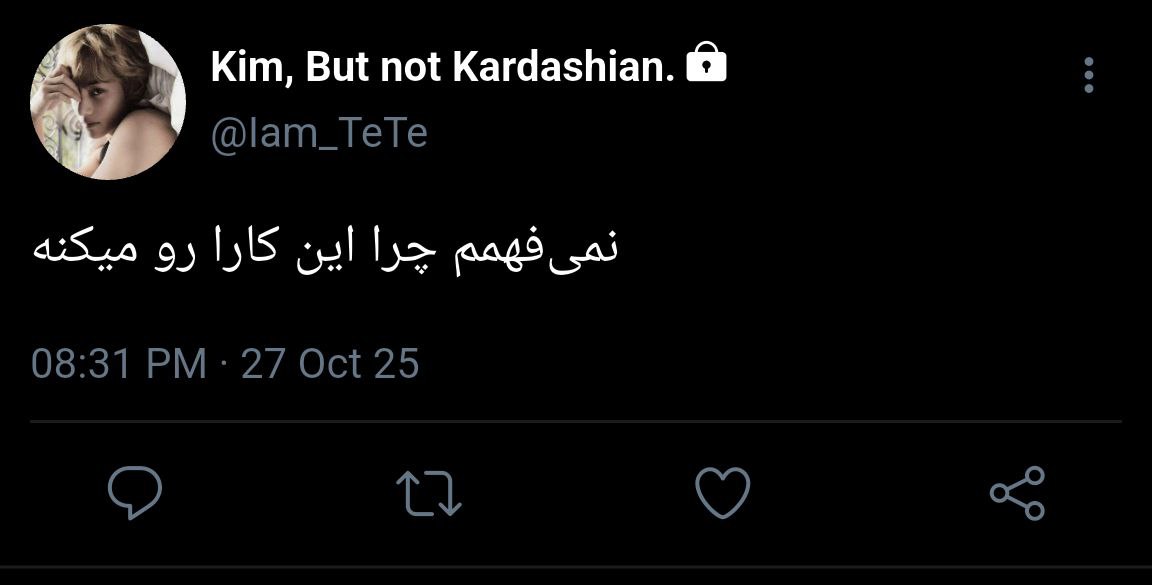
Task: Click the 08:31 PM timestamp
Action: coord(119,363)
